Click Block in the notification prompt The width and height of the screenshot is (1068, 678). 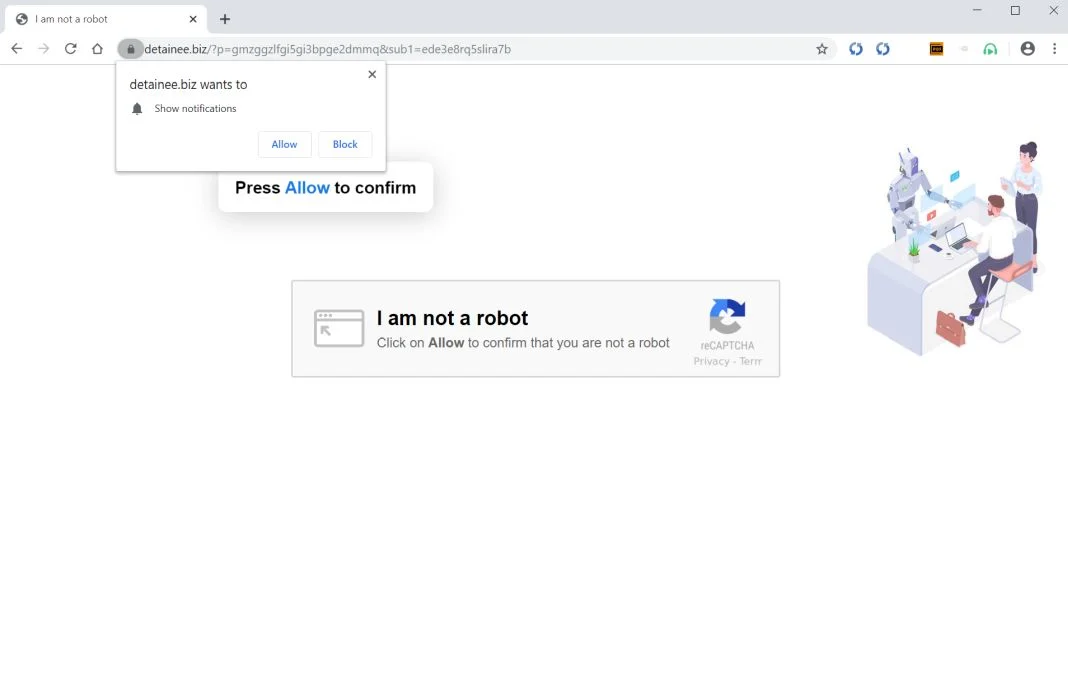(345, 144)
